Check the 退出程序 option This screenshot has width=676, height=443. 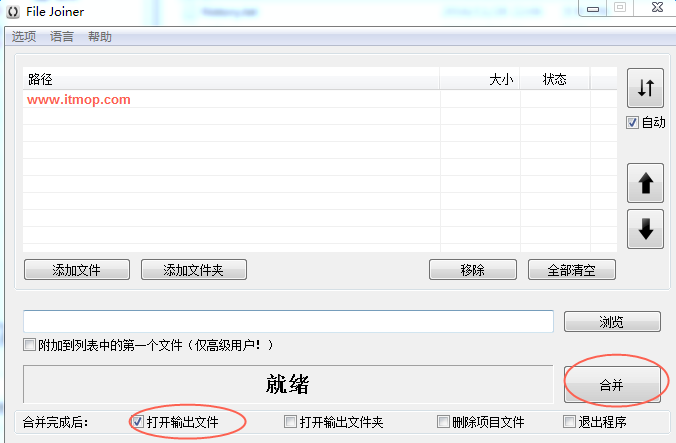[x=570, y=421]
